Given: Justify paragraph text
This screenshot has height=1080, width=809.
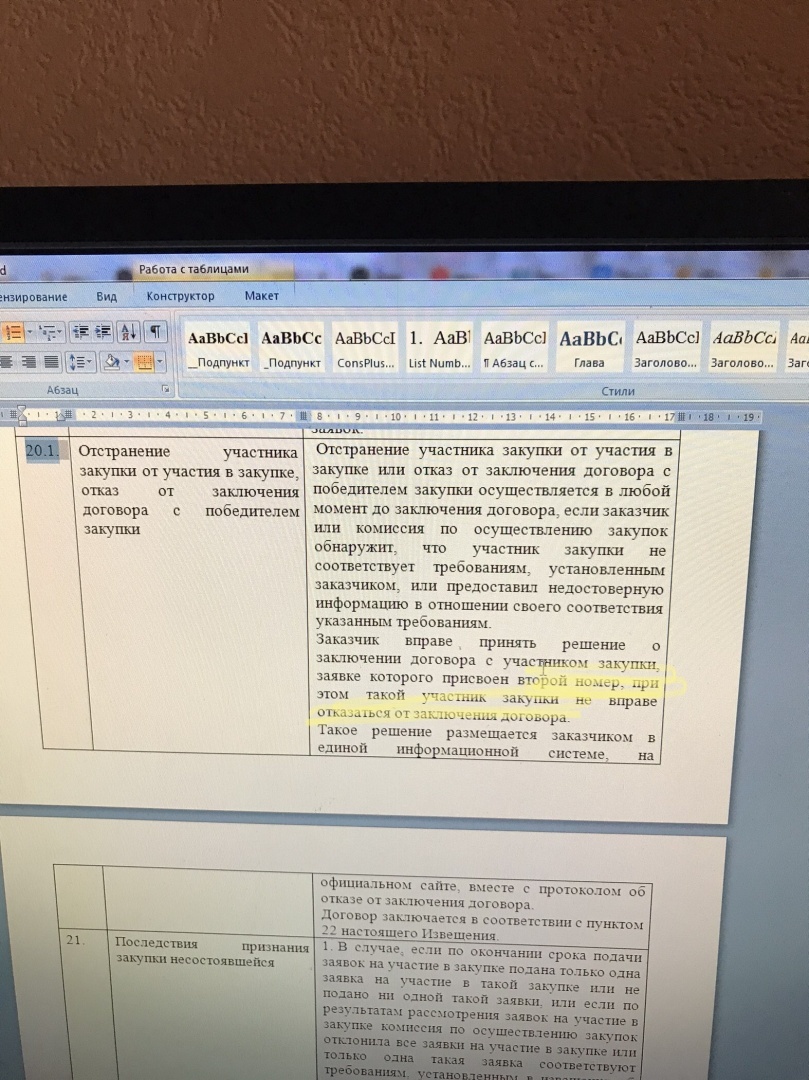Looking at the screenshot, I should pos(51,361).
